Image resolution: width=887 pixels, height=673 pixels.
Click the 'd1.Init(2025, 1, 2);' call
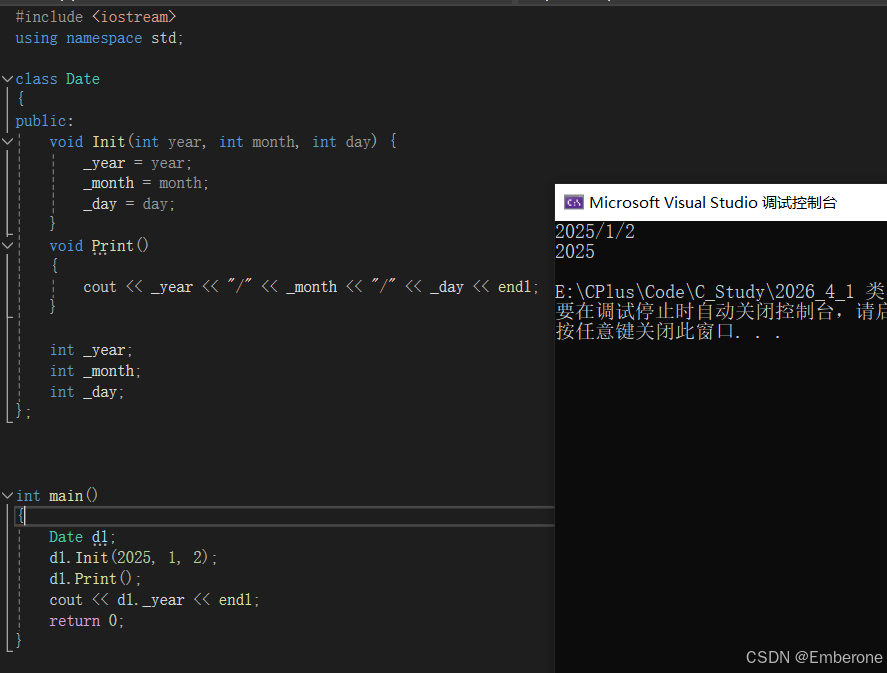pyautogui.click(x=133, y=558)
